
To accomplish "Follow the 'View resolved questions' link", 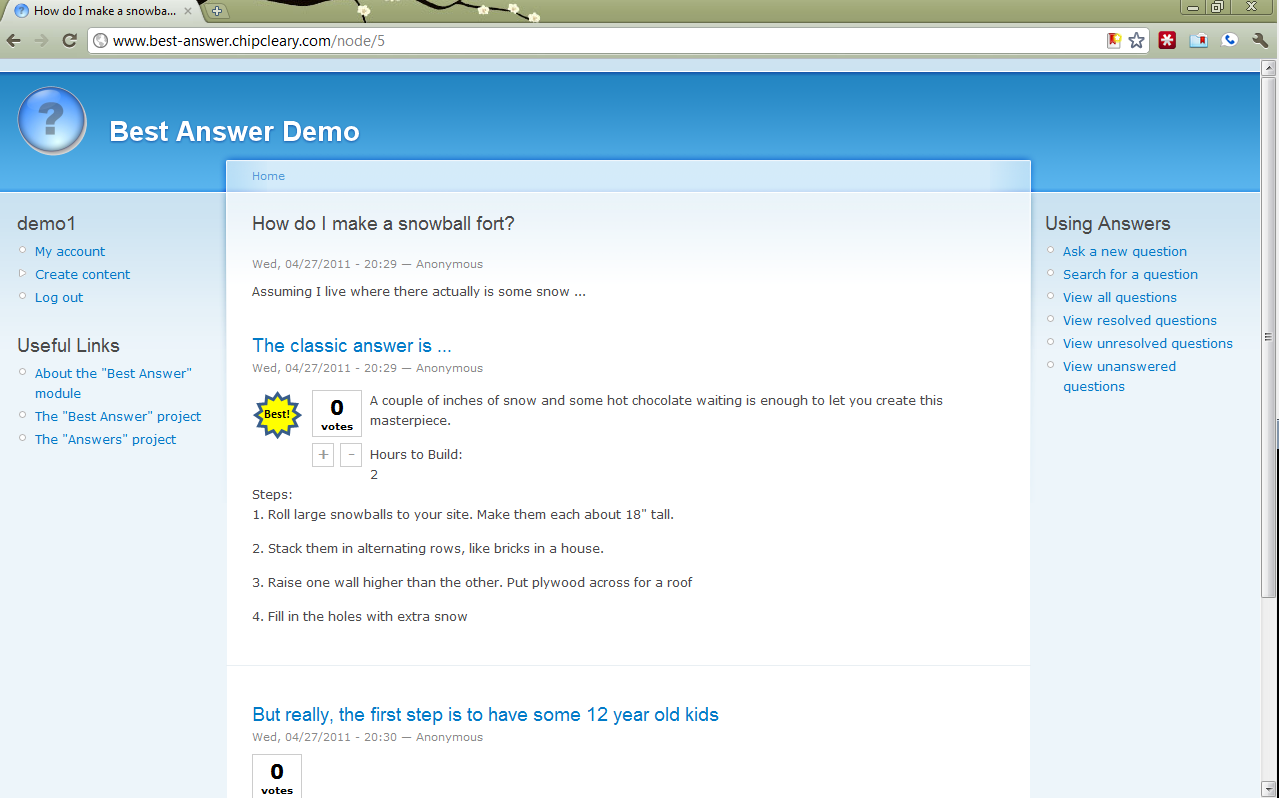I will (1139, 320).
